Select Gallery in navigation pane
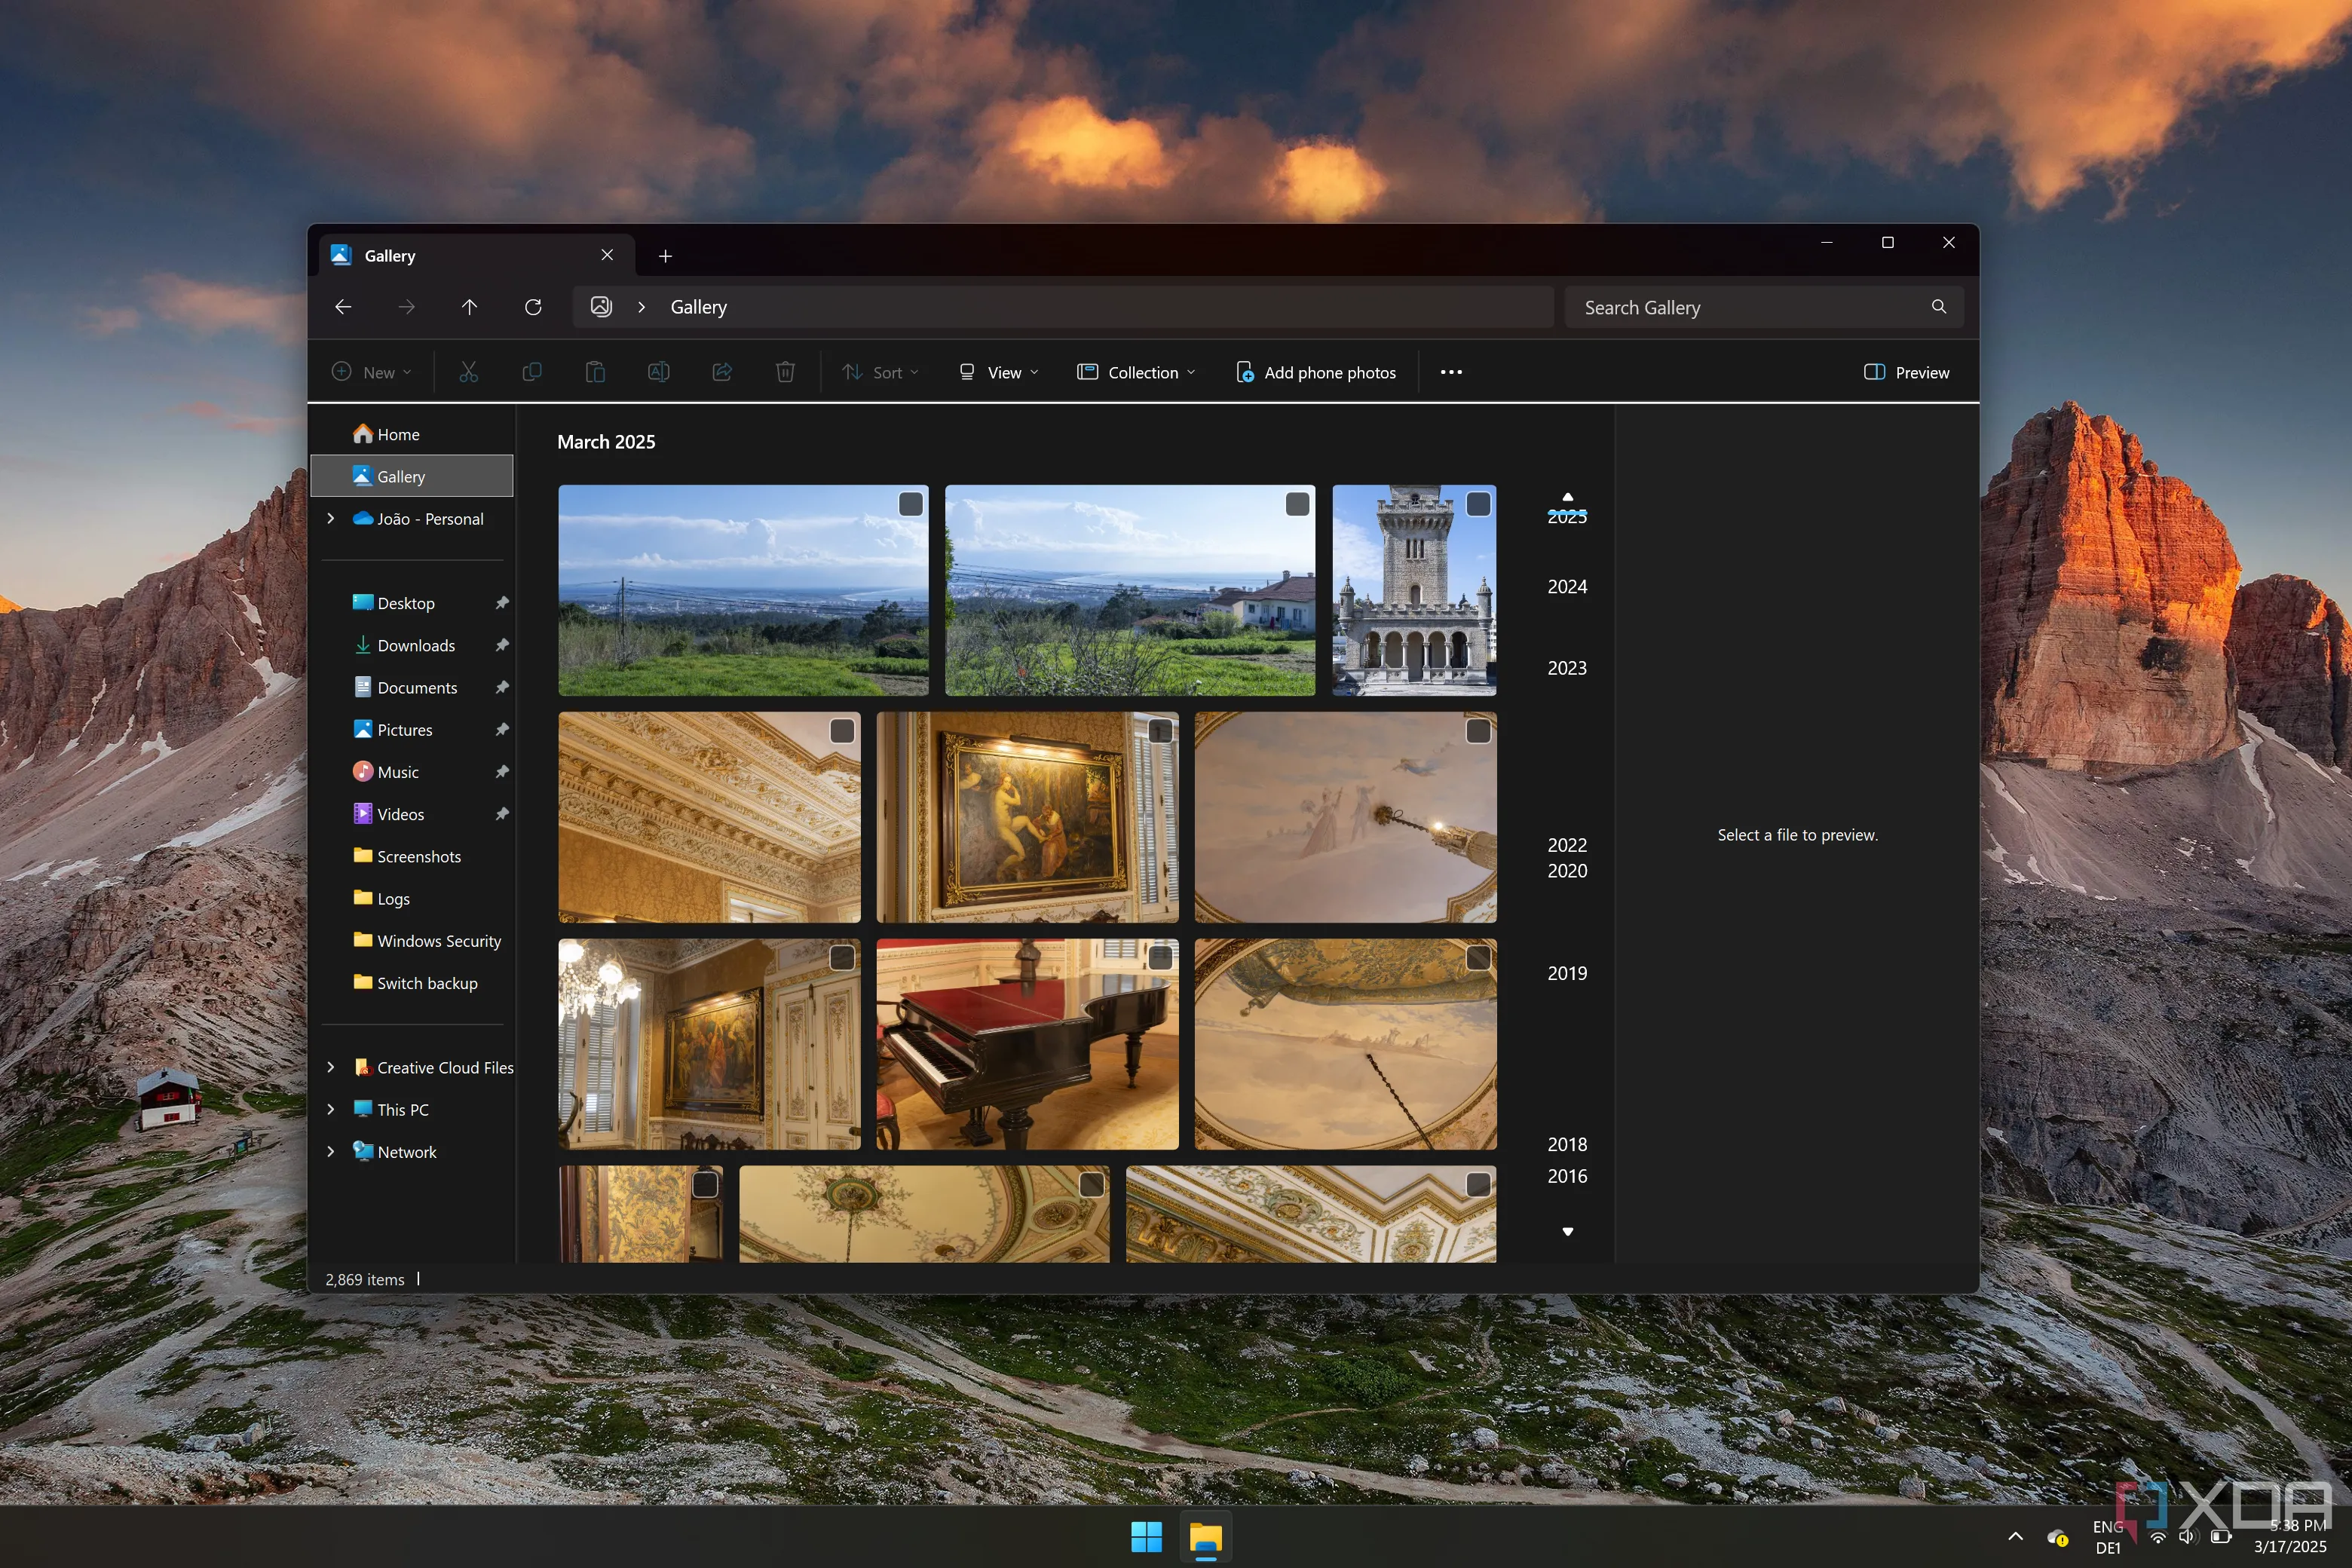The height and width of the screenshot is (1568, 2352). click(413, 476)
